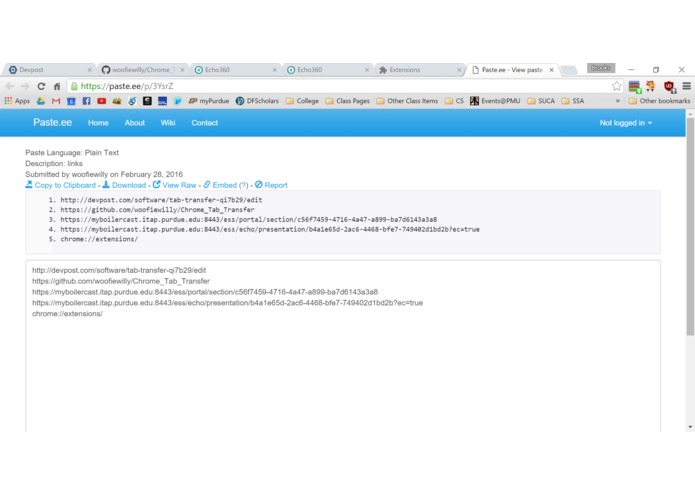Open the uBlock Origin shield icon
Viewport: 695px width, 494px height.
(669, 87)
